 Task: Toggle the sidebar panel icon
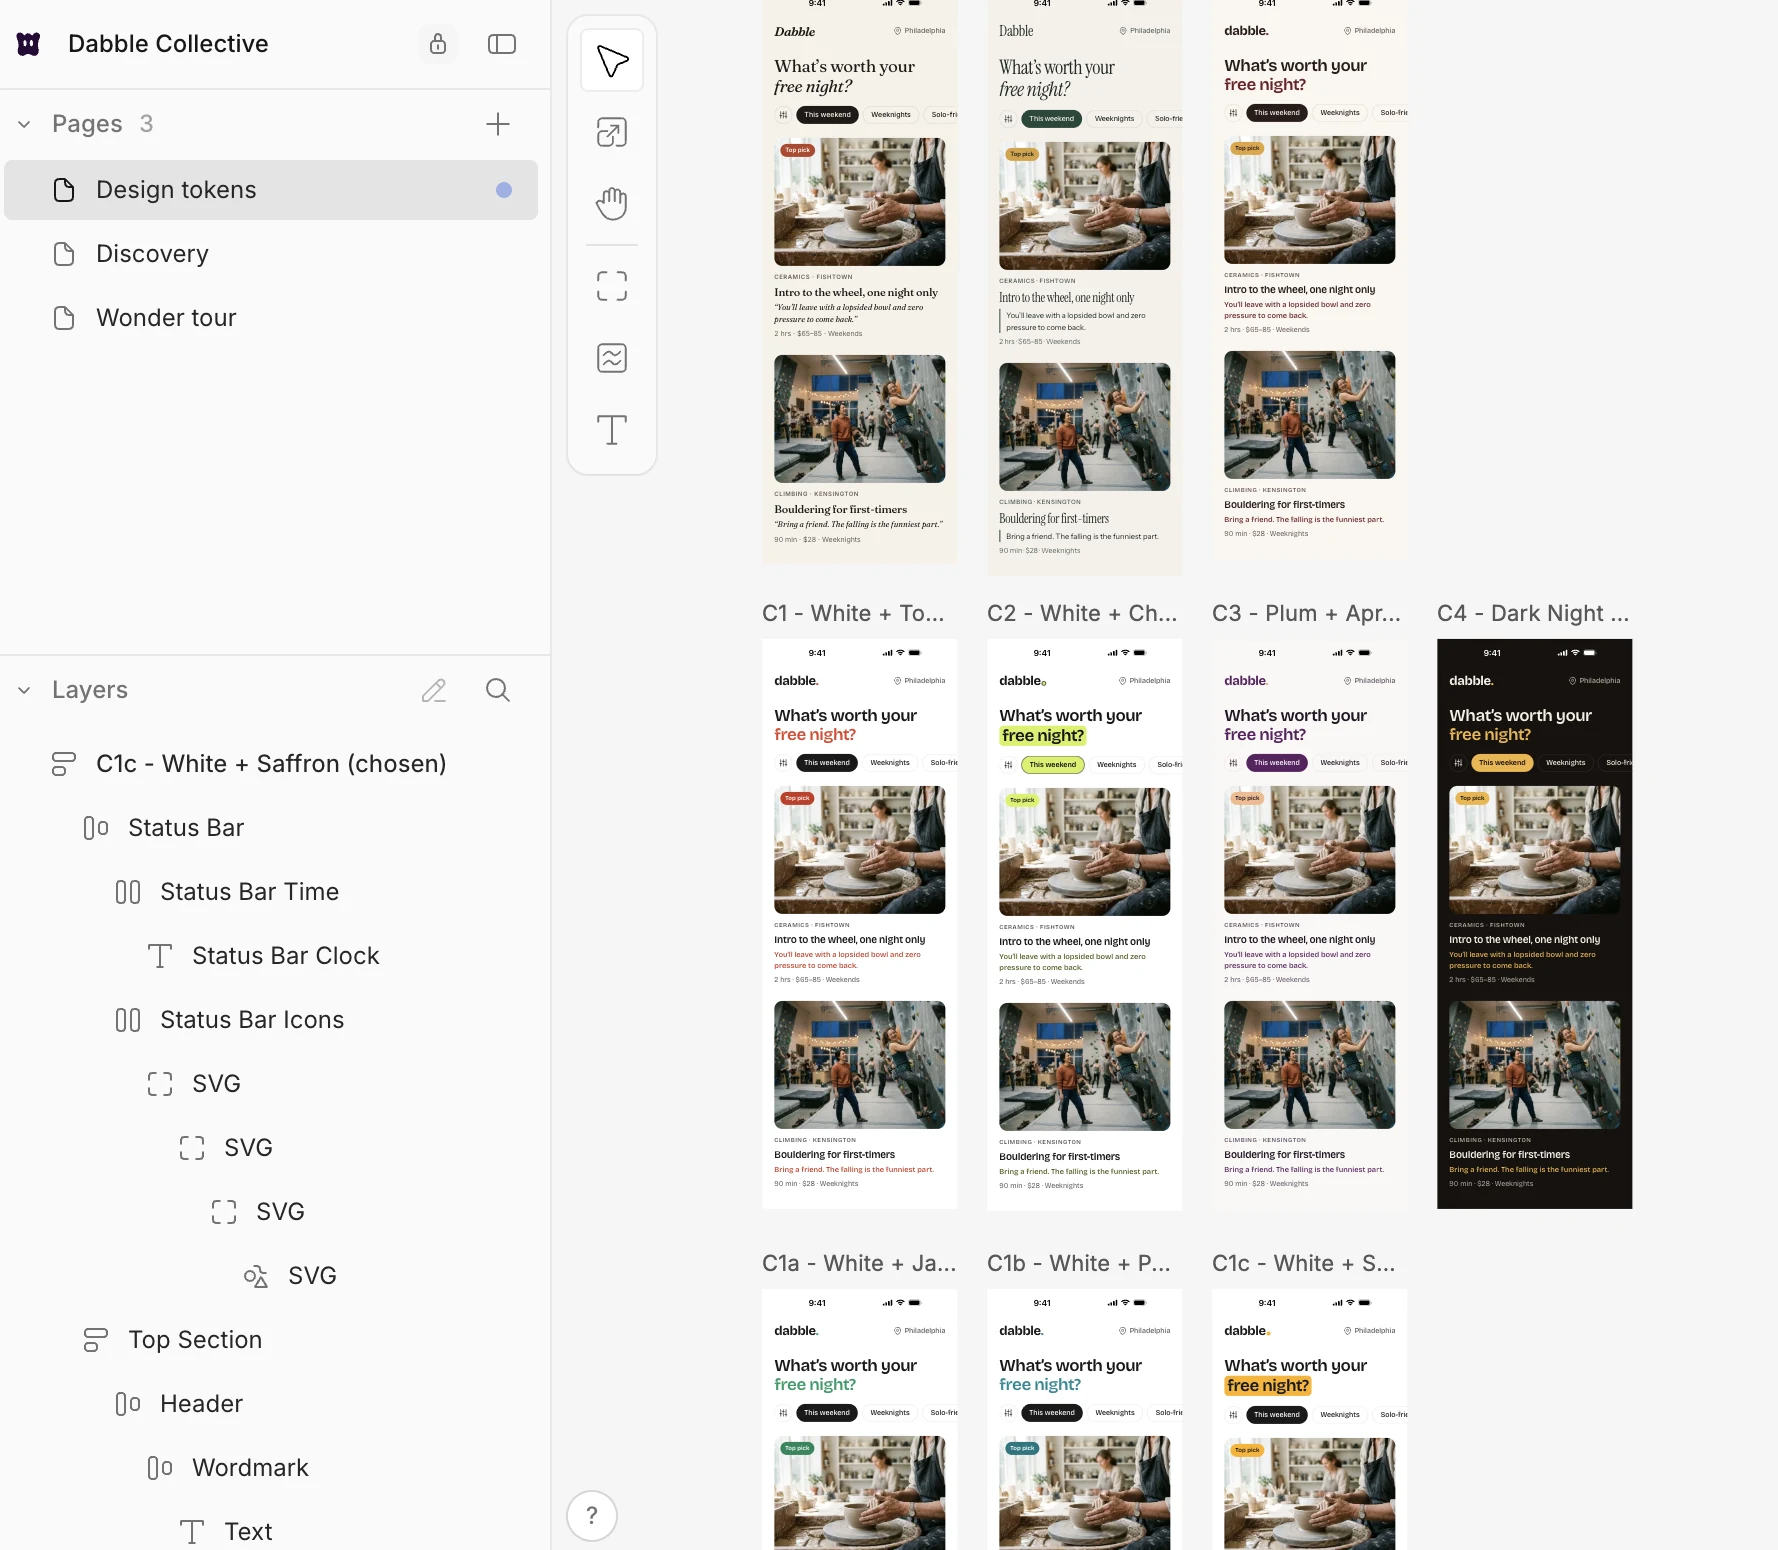point(502,44)
